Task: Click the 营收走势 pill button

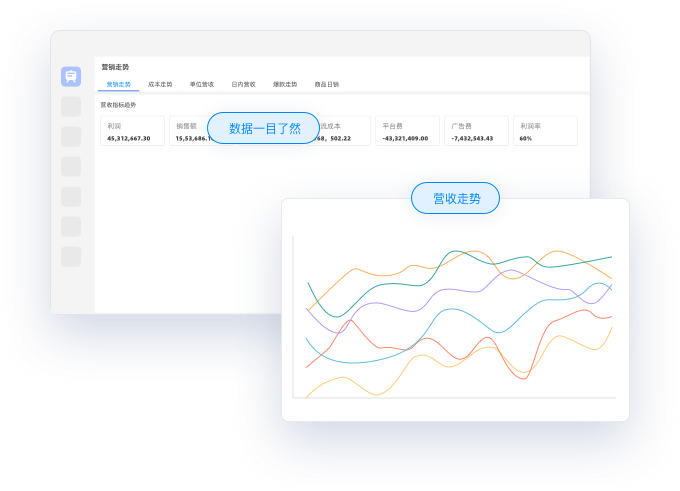Action: [x=456, y=198]
